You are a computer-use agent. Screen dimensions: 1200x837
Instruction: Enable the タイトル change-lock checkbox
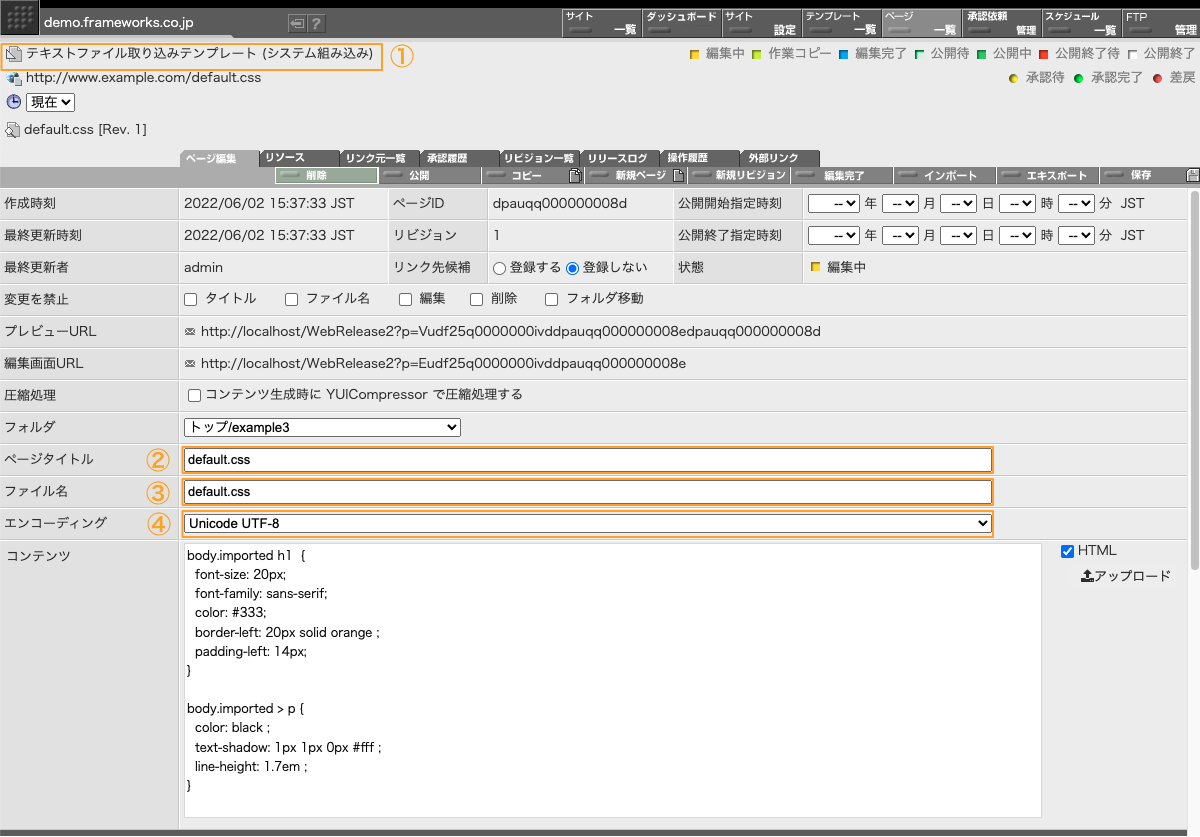point(191,299)
